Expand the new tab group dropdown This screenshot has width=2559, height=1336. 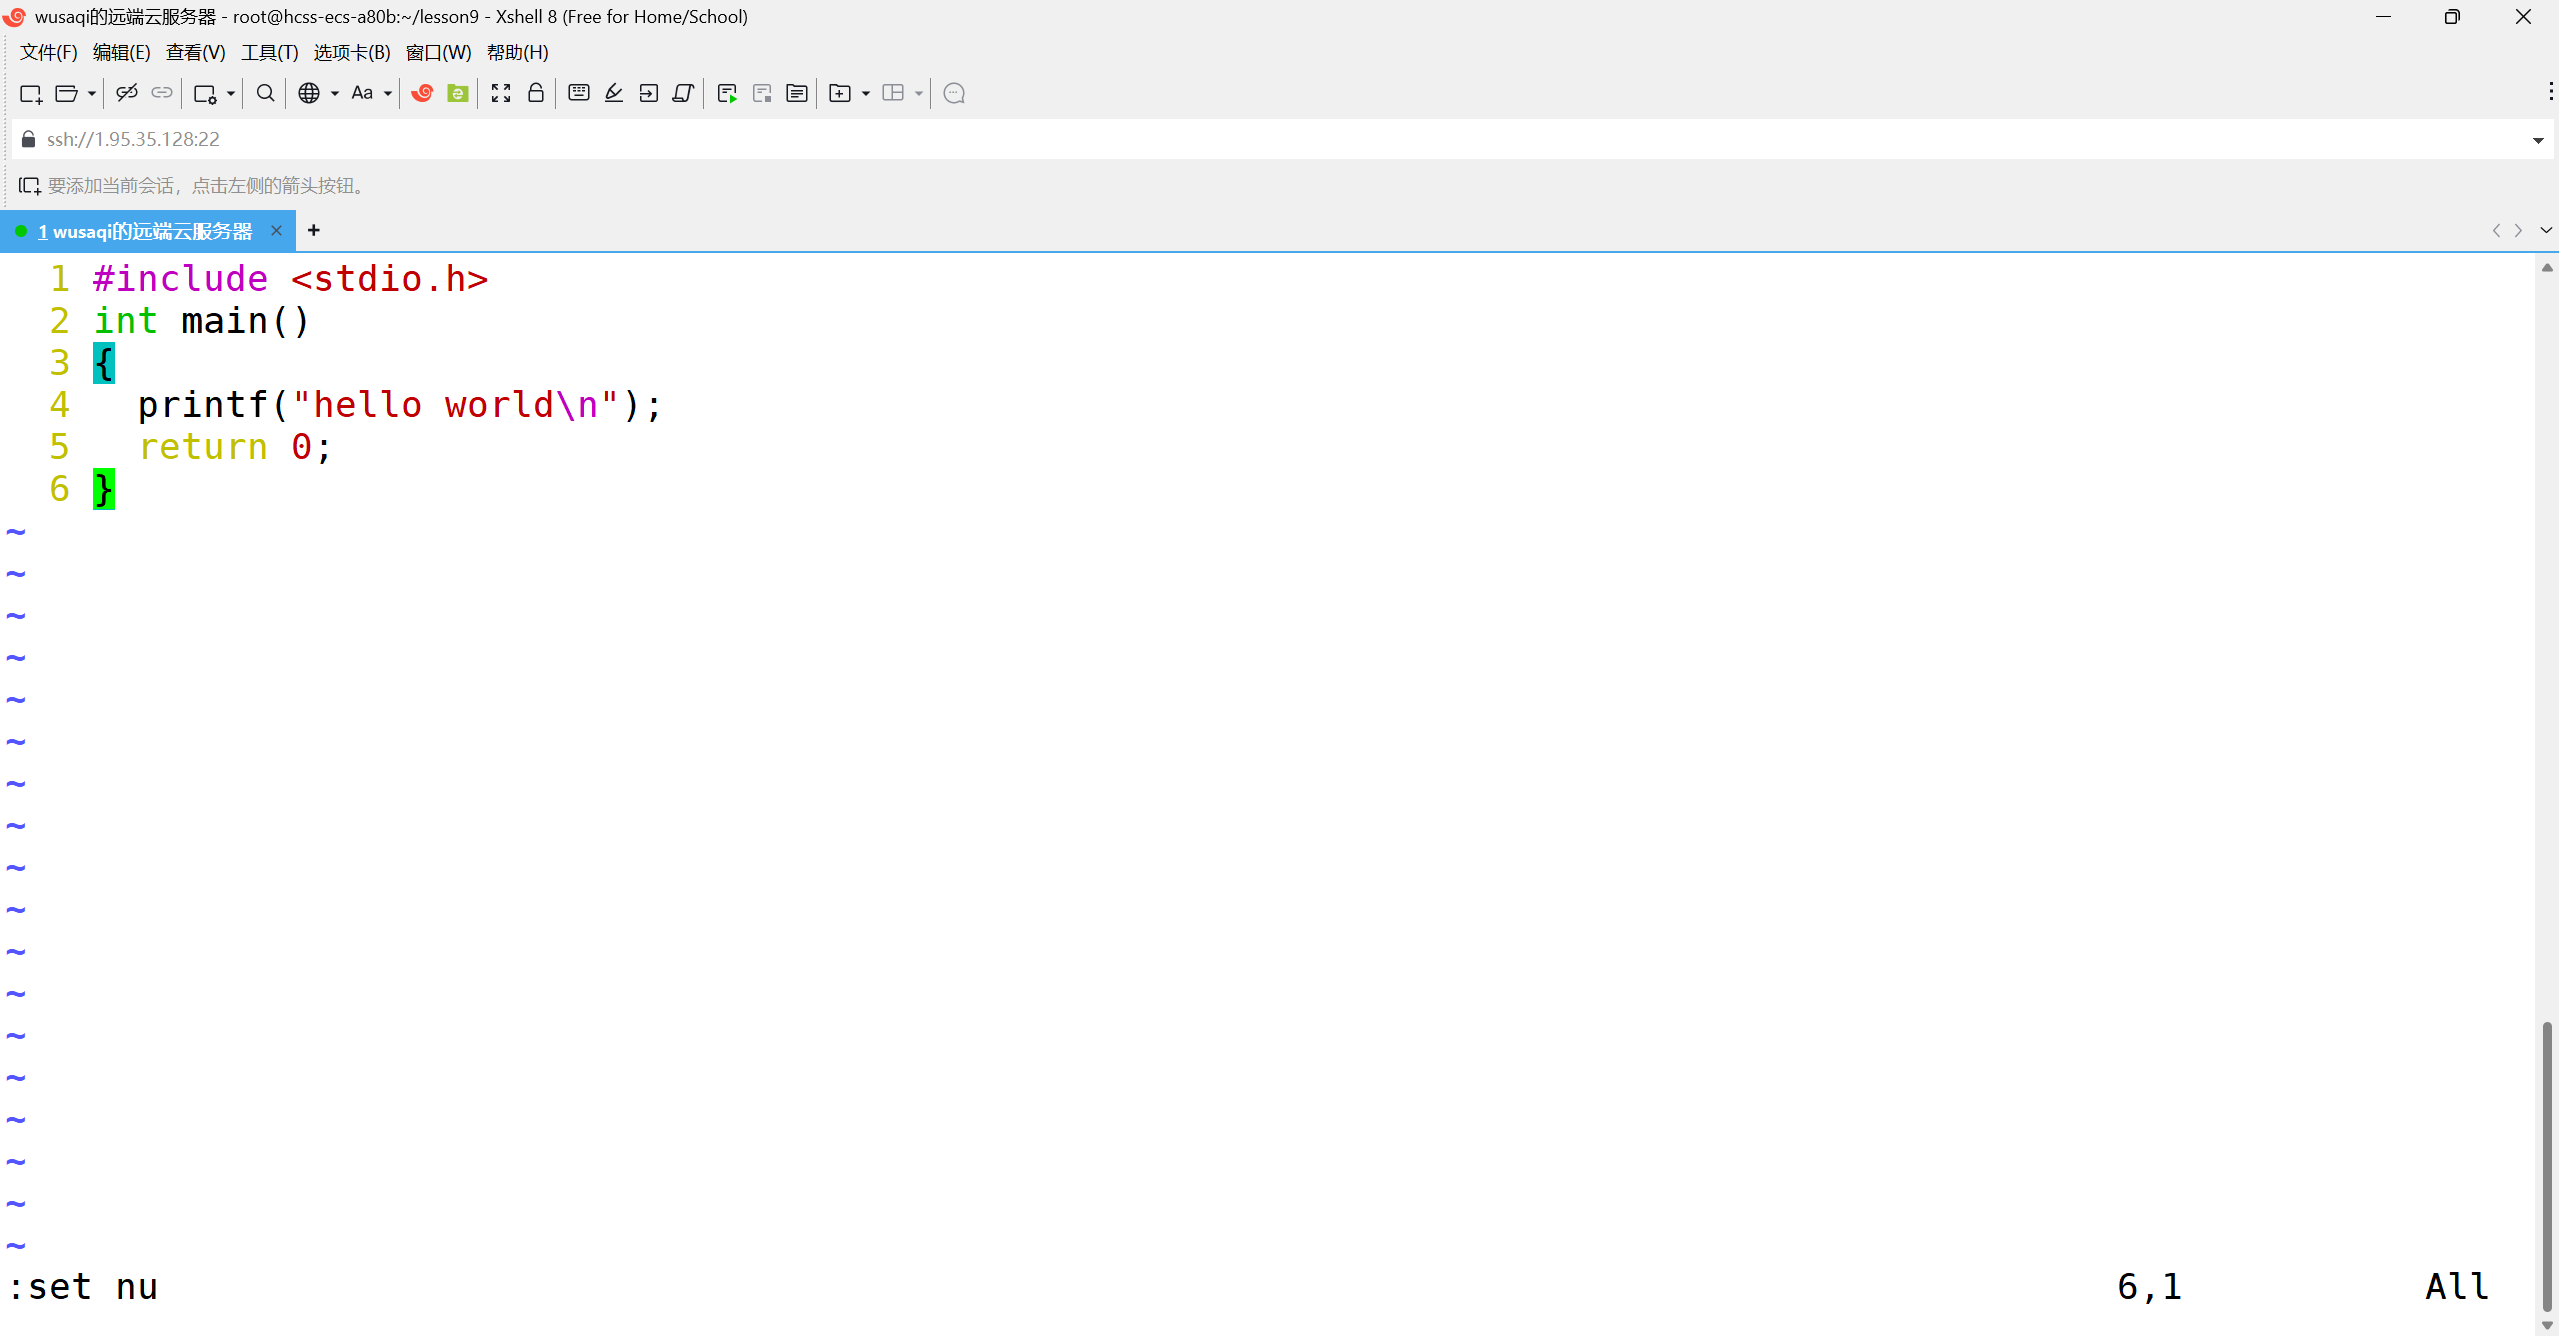[865, 93]
